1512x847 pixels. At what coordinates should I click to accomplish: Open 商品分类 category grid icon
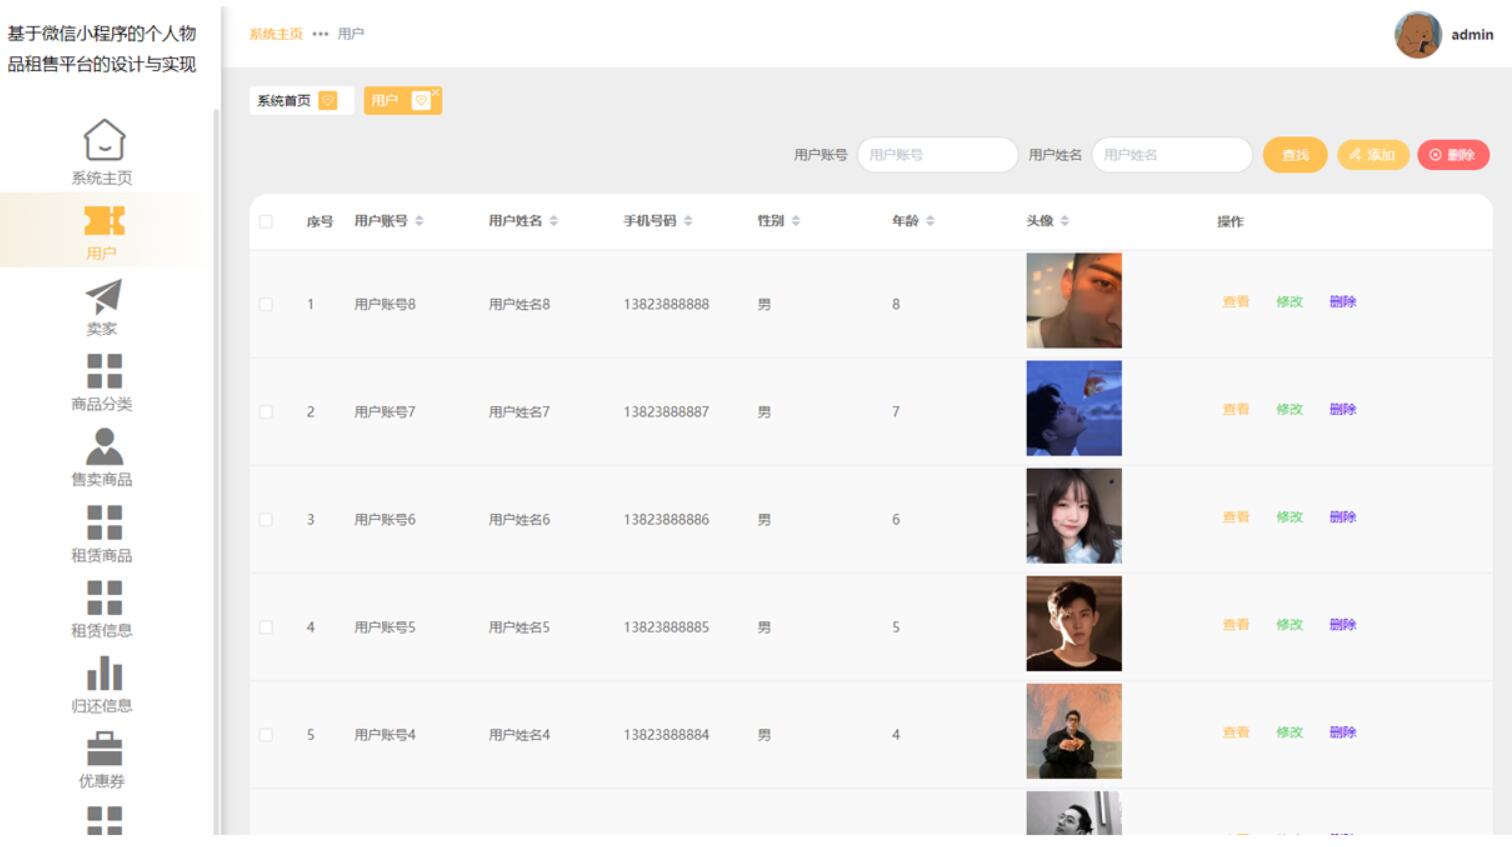[x=103, y=370]
